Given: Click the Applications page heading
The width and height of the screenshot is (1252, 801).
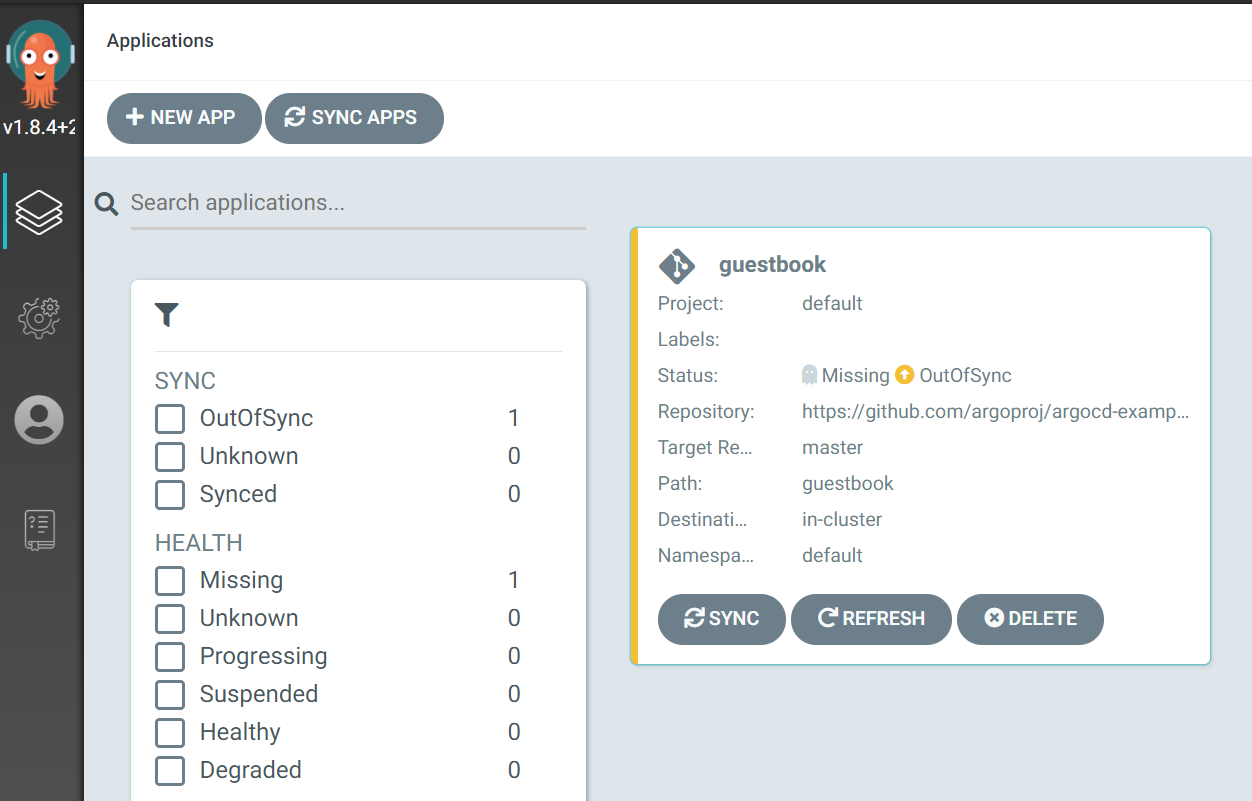Looking at the screenshot, I should coord(160,41).
